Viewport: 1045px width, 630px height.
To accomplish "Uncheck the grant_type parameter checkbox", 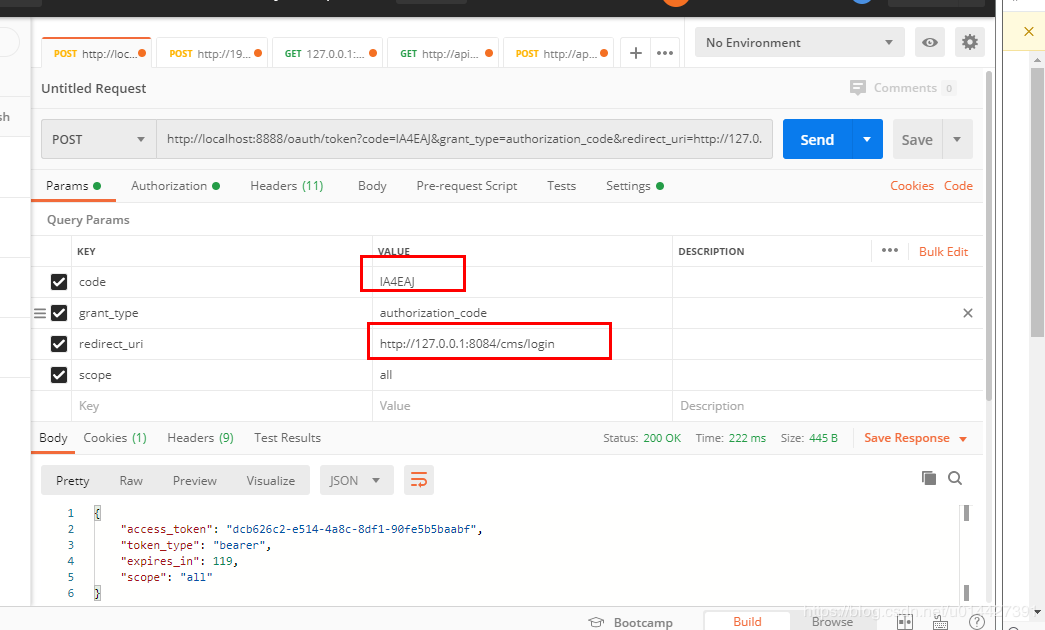I will [x=59, y=313].
